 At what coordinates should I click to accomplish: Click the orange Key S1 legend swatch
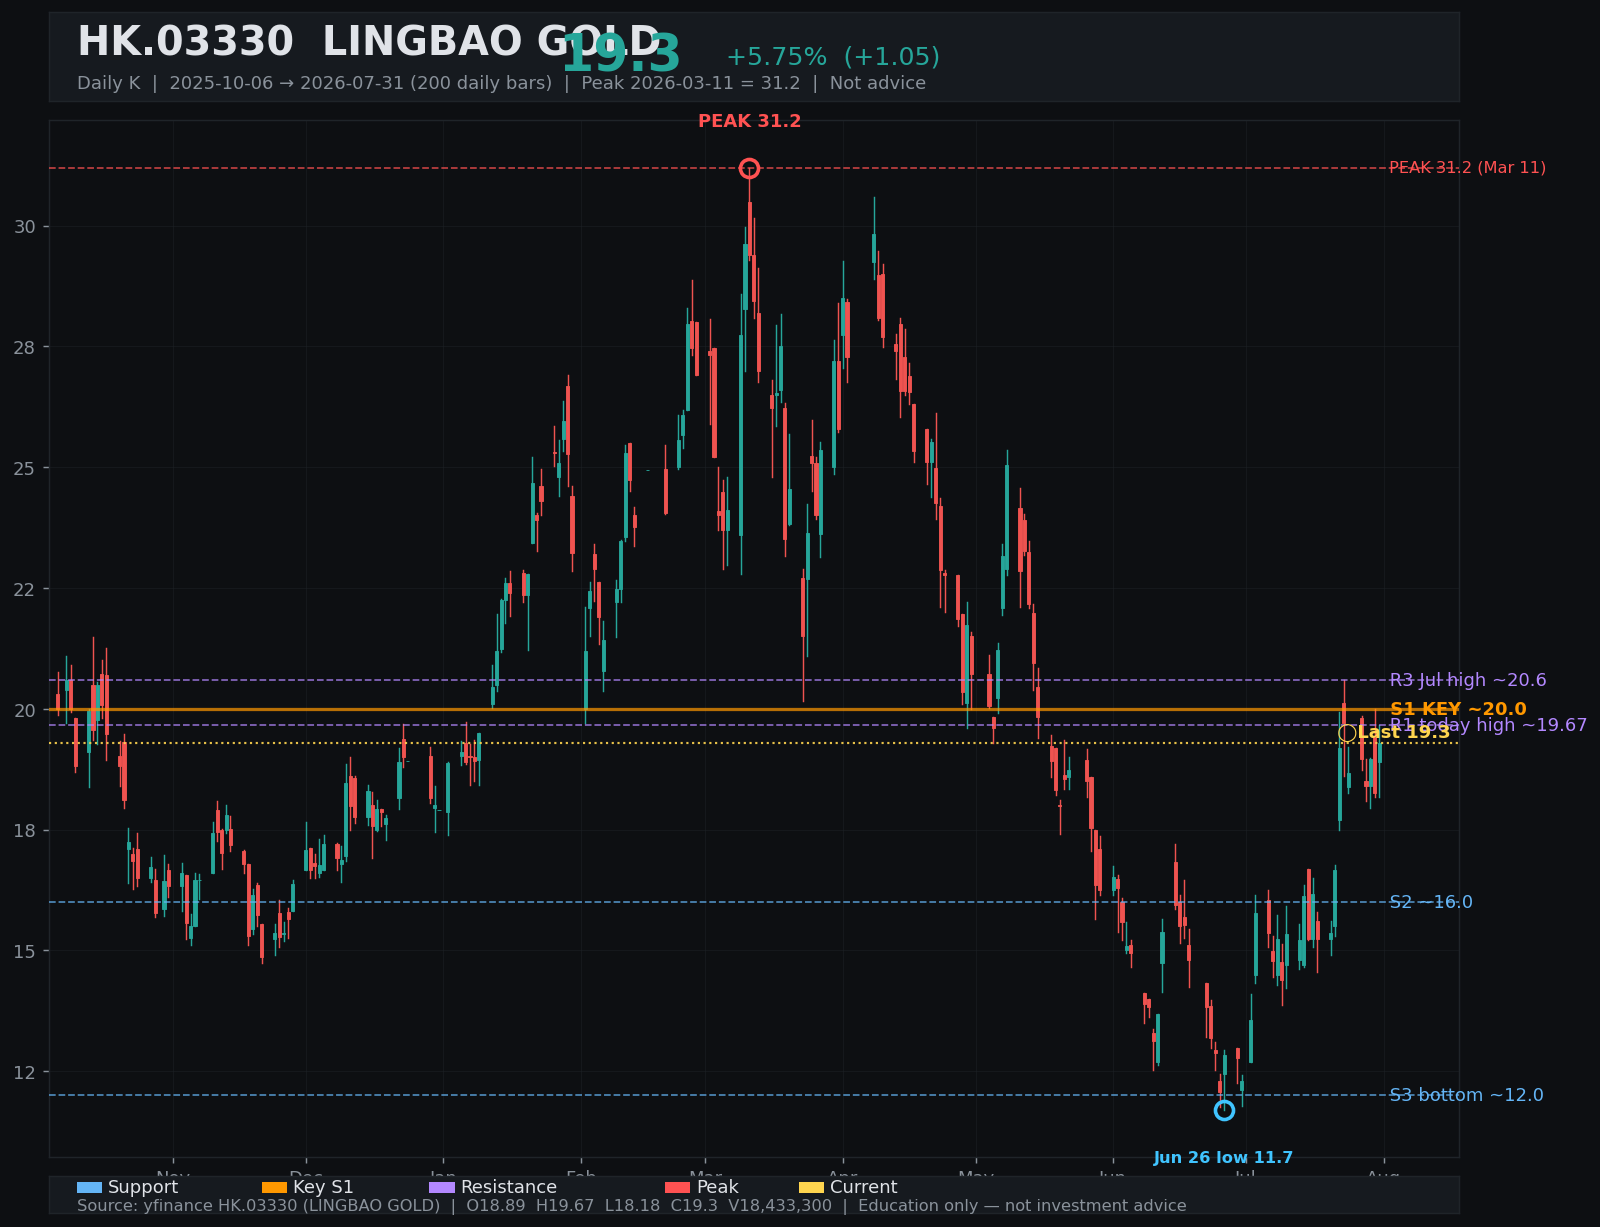pyautogui.click(x=274, y=1187)
